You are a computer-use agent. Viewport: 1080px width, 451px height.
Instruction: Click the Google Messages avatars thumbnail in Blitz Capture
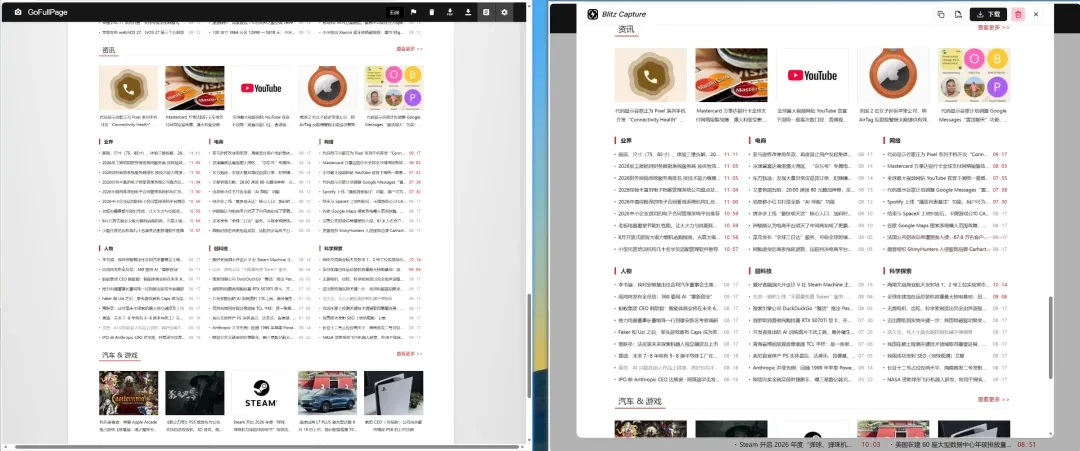pyautogui.click(x=974, y=74)
